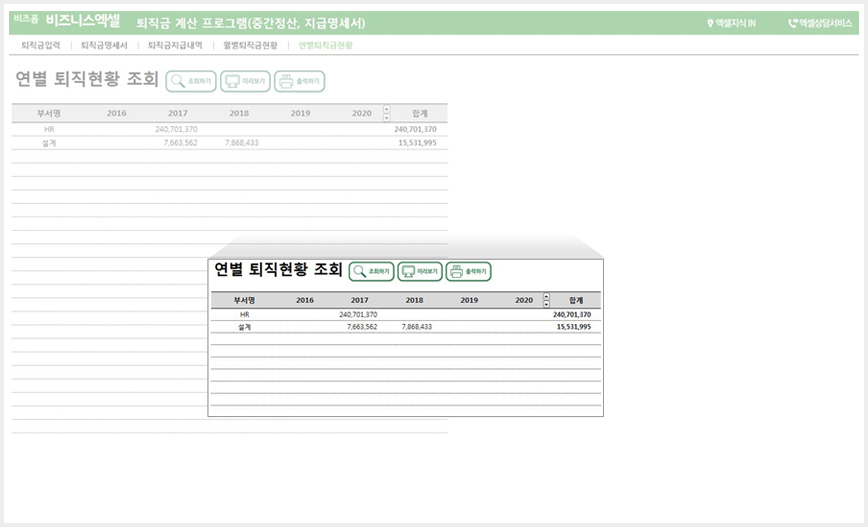This screenshot has height=527, width=868.
Task: Click the 2016 header in the inset table
Action: 305,301
